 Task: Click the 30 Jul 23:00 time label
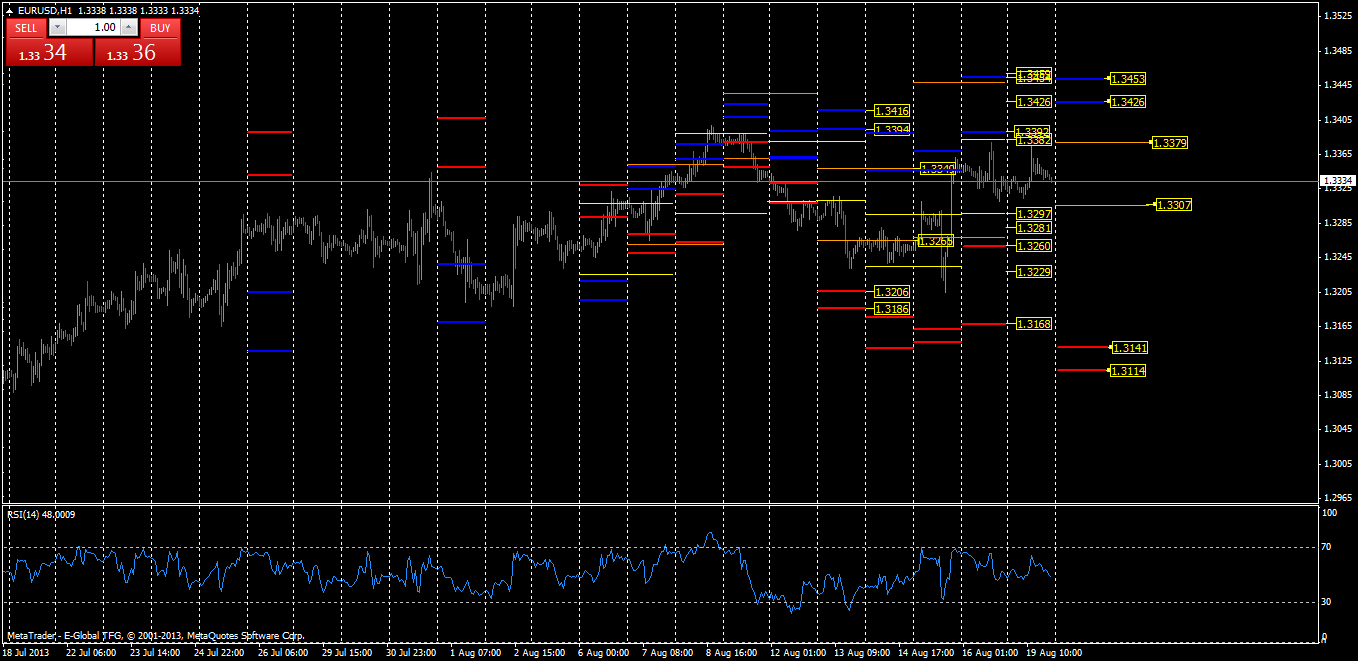click(x=411, y=652)
